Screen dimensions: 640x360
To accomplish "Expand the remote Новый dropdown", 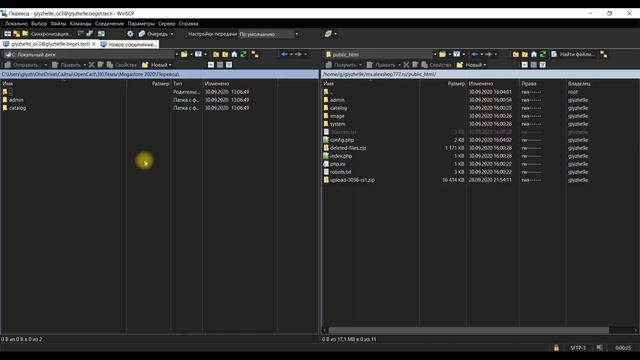I will tap(485, 65).
